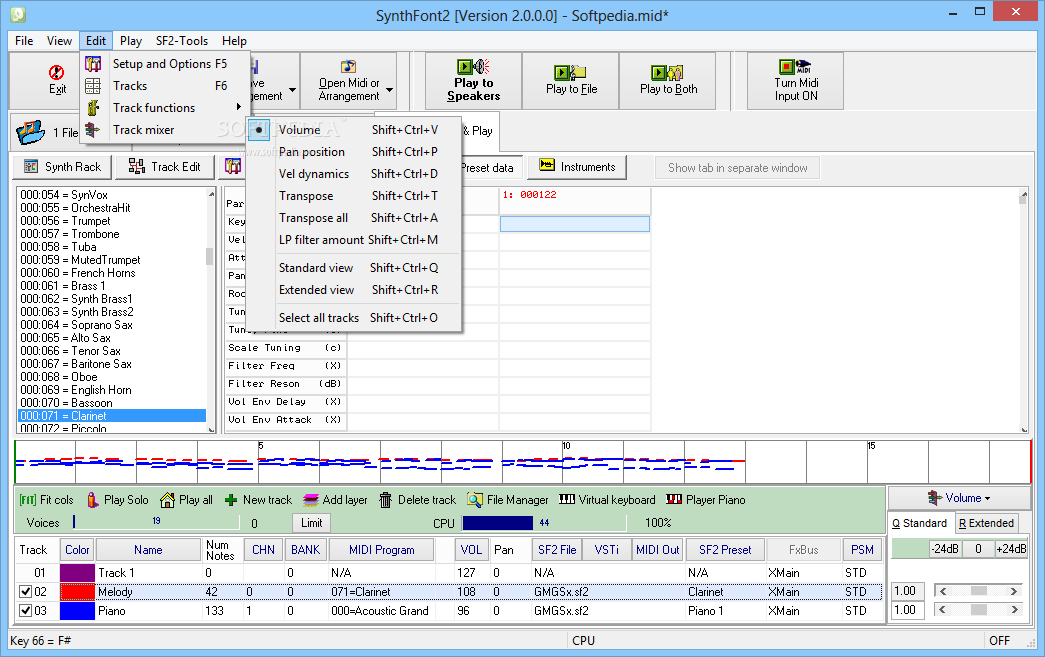
Task: Open the Edit menu
Action: [x=96, y=41]
